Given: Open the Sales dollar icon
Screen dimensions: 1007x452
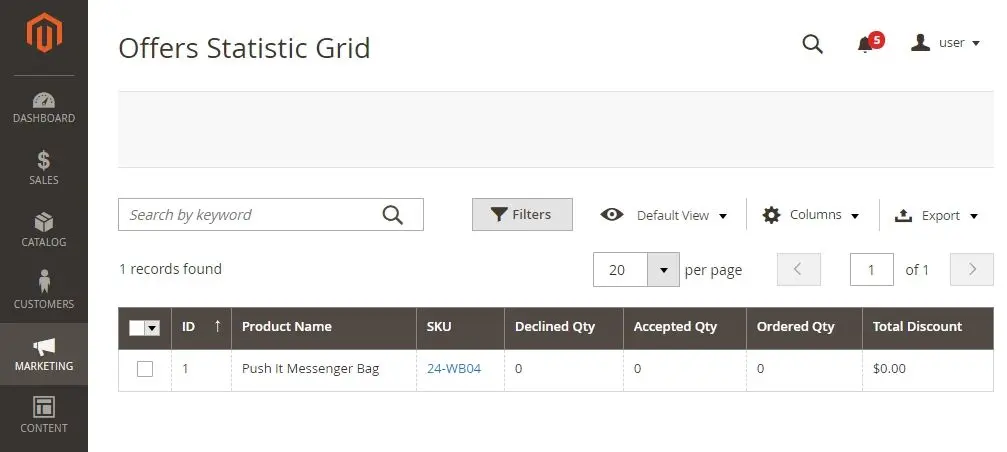Looking at the screenshot, I should (44, 161).
